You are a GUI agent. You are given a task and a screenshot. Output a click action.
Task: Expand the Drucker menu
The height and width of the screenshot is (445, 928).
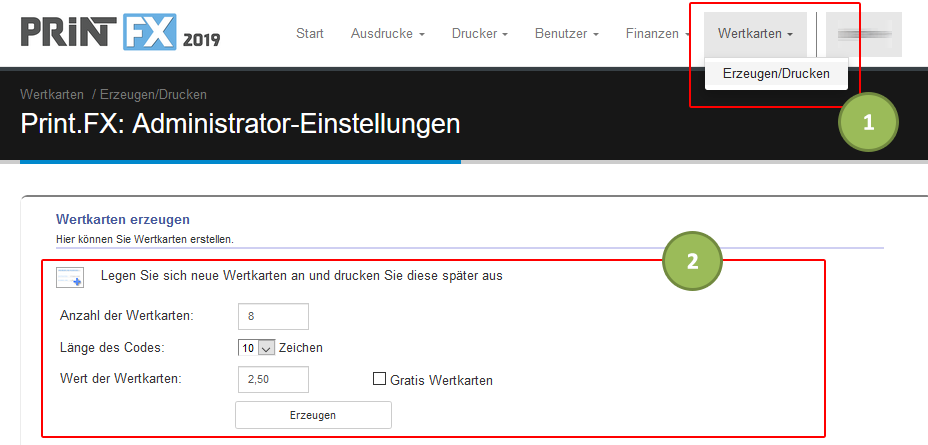pos(480,34)
